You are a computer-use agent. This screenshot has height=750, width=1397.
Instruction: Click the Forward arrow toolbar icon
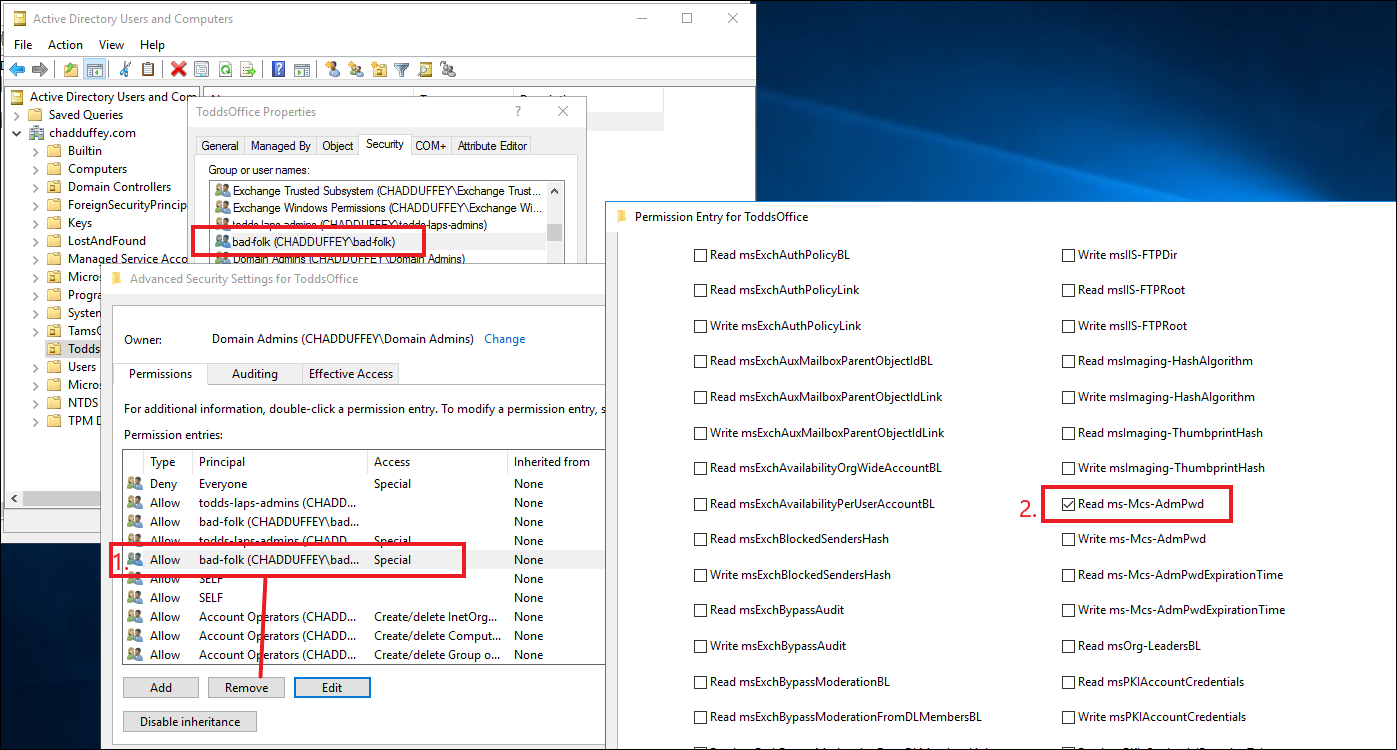pos(40,69)
